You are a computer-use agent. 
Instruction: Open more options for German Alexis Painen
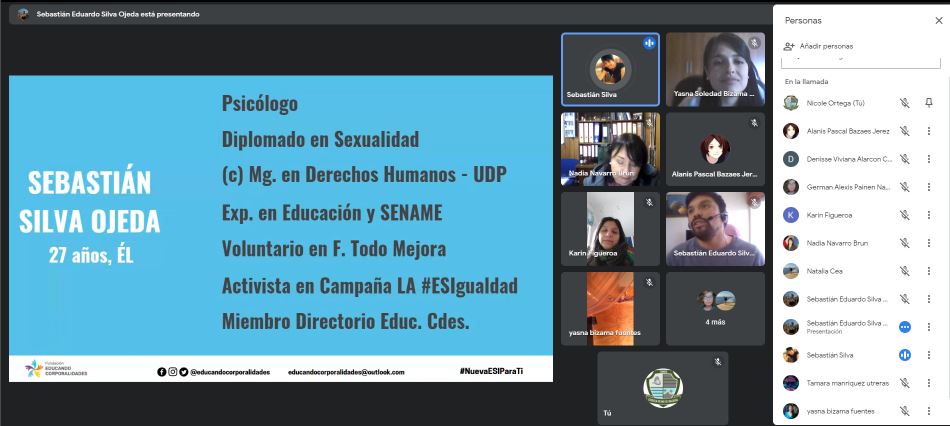click(929, 187)
